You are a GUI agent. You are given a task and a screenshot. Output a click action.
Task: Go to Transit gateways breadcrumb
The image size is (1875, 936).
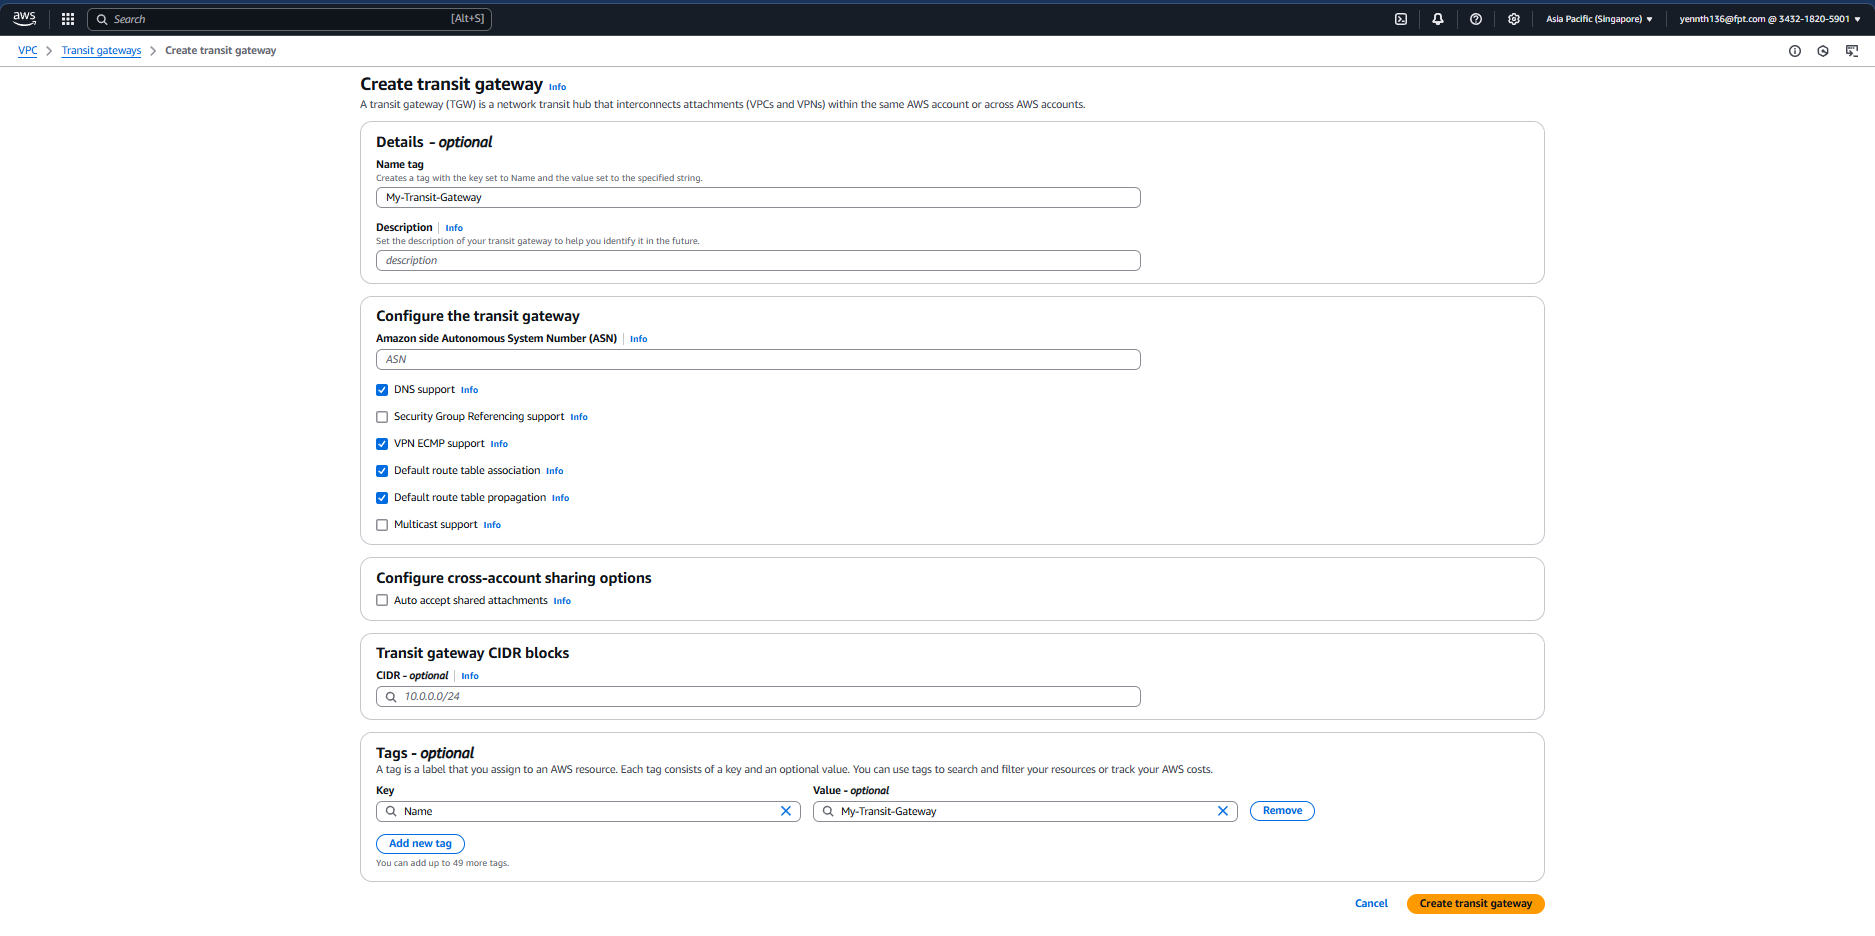[x=101, y=51]
